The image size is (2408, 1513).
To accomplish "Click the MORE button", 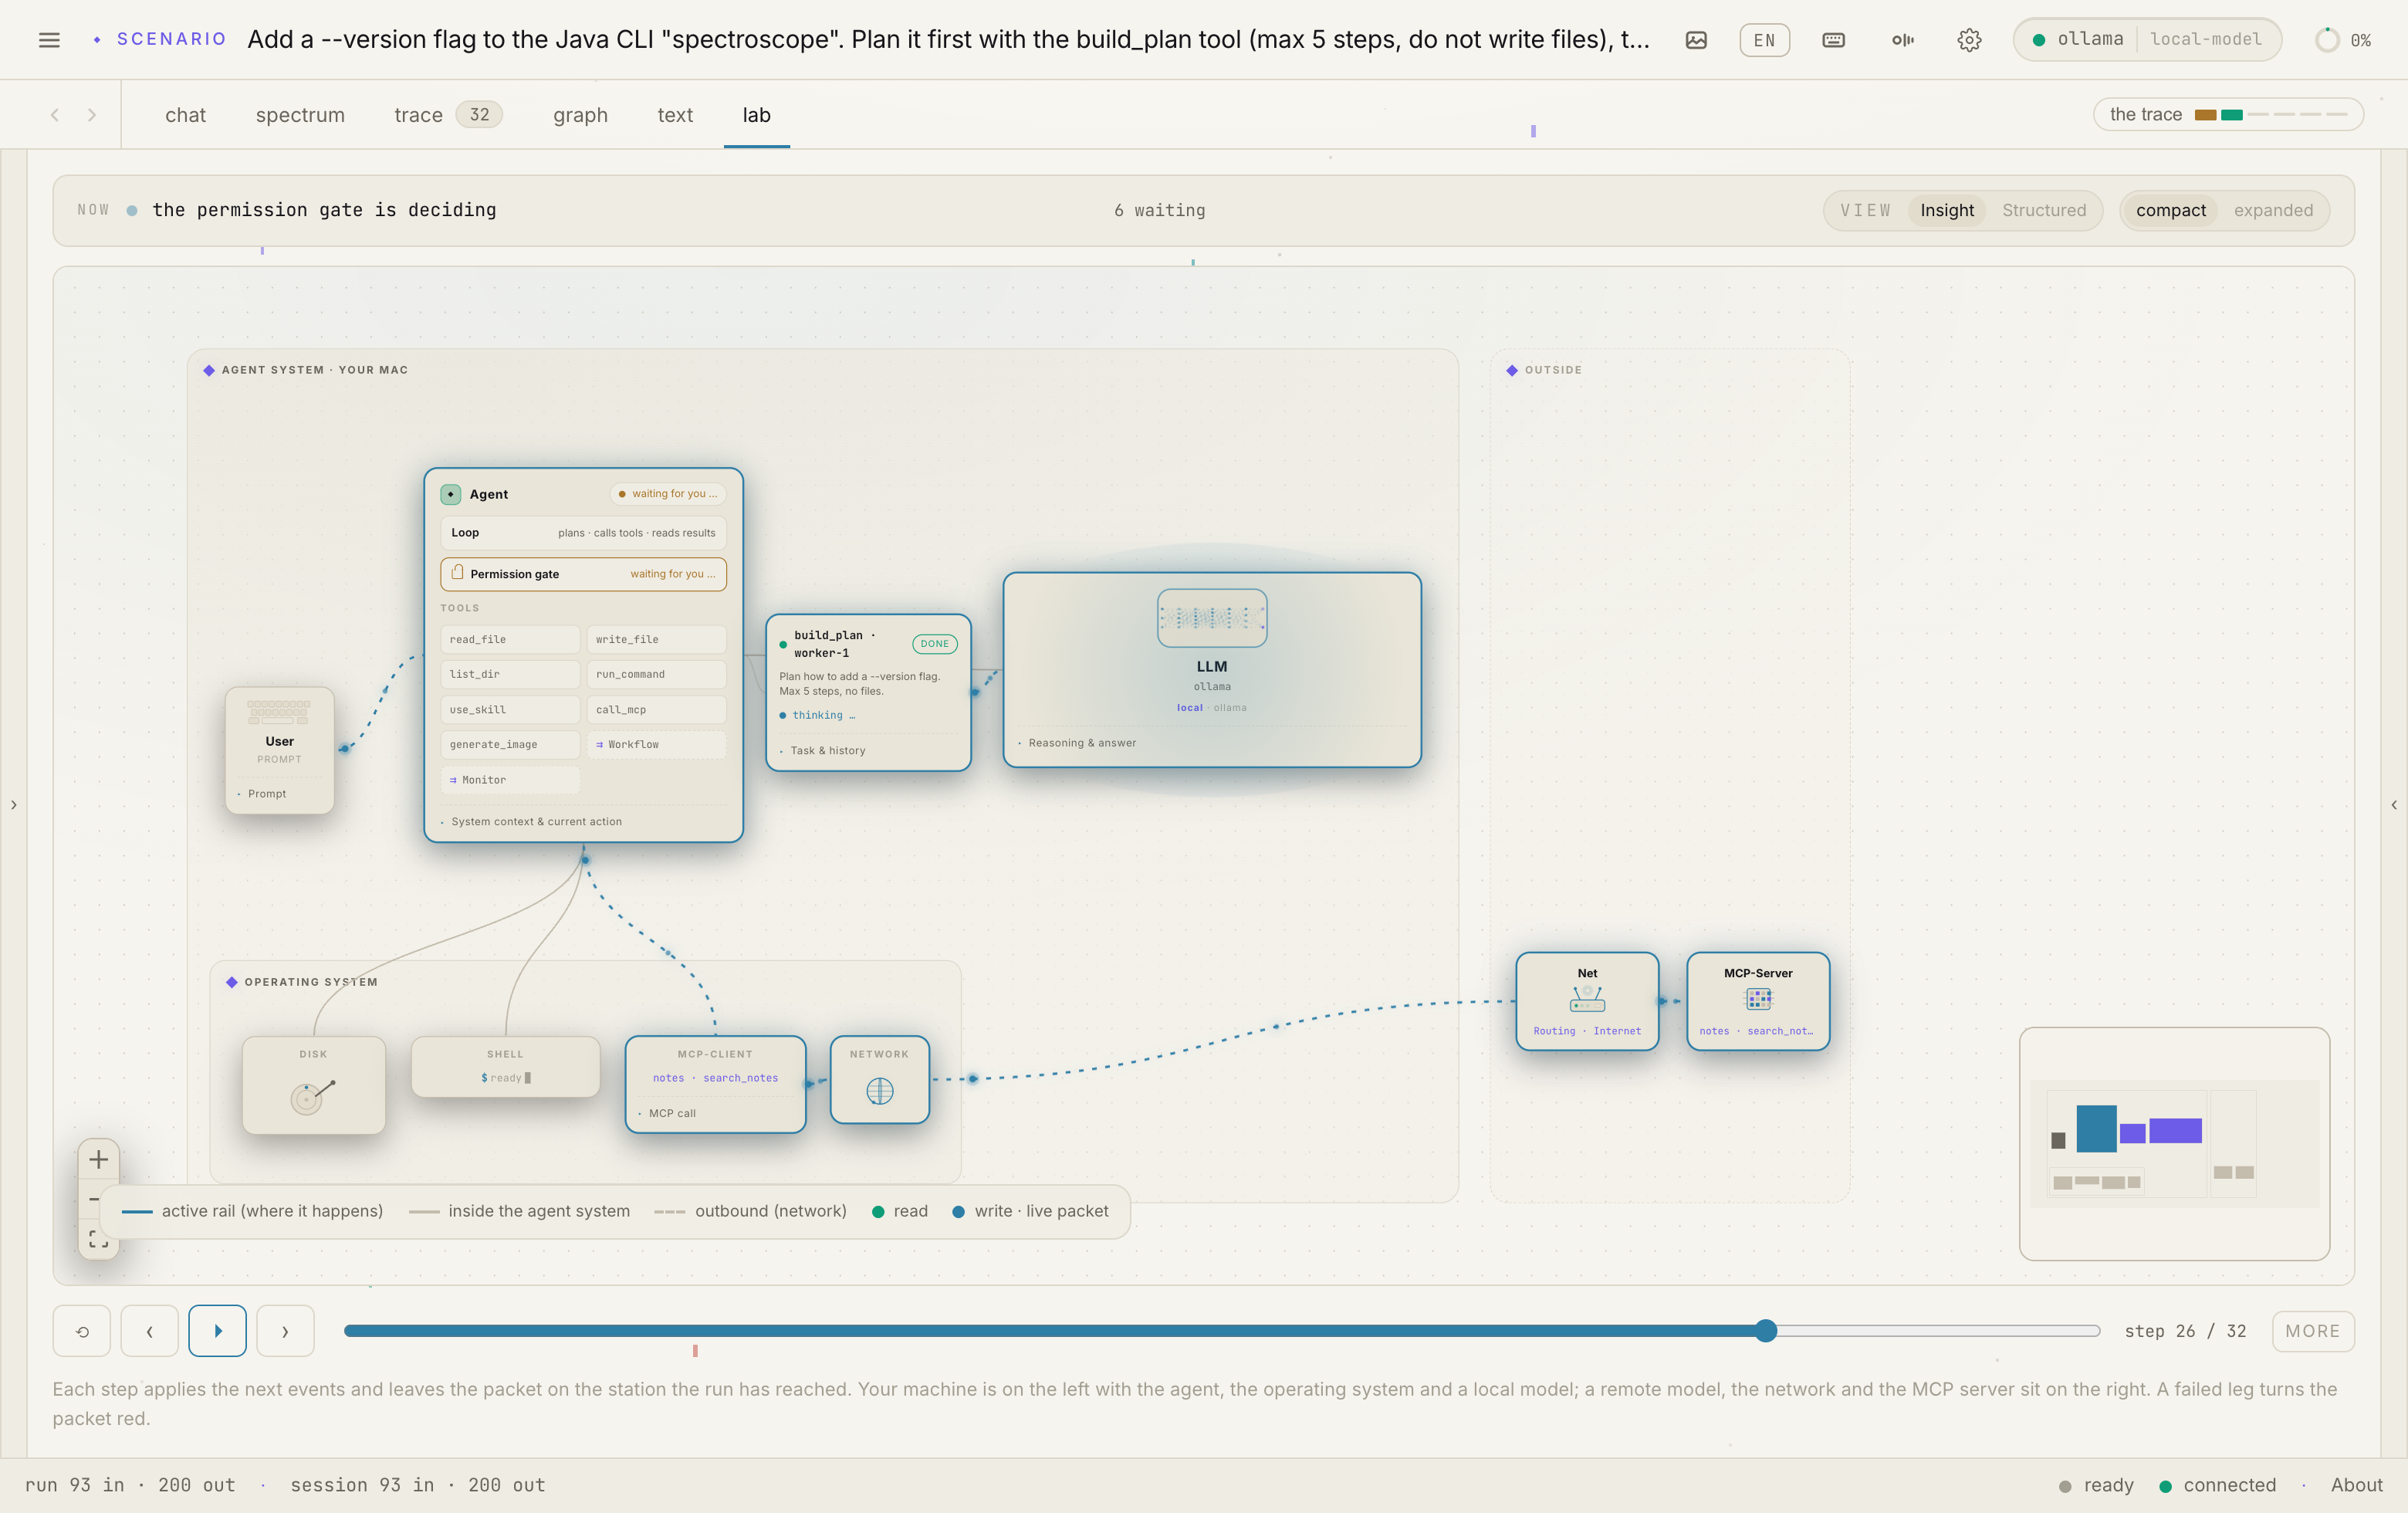I will [2312, 1331].
